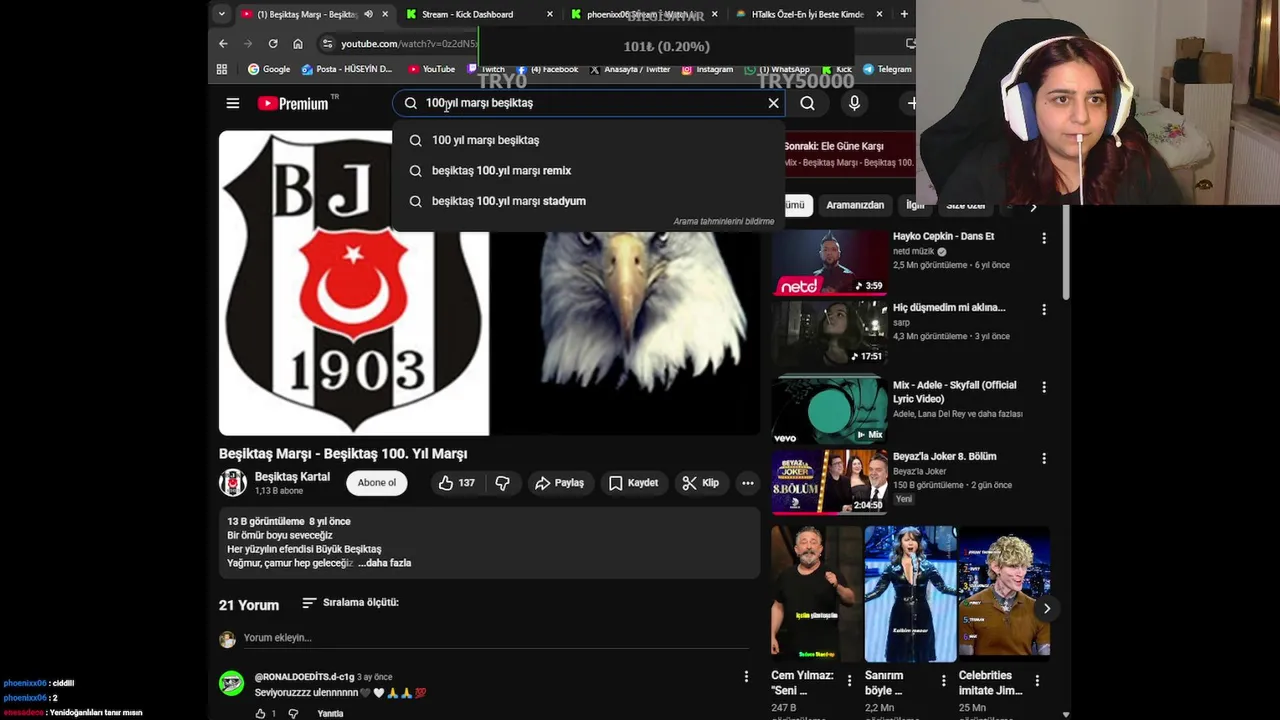Screen dimensions: 1280x720
Task: Switch to the HTalks Özel tab
Action: click(x=809, y=14)
